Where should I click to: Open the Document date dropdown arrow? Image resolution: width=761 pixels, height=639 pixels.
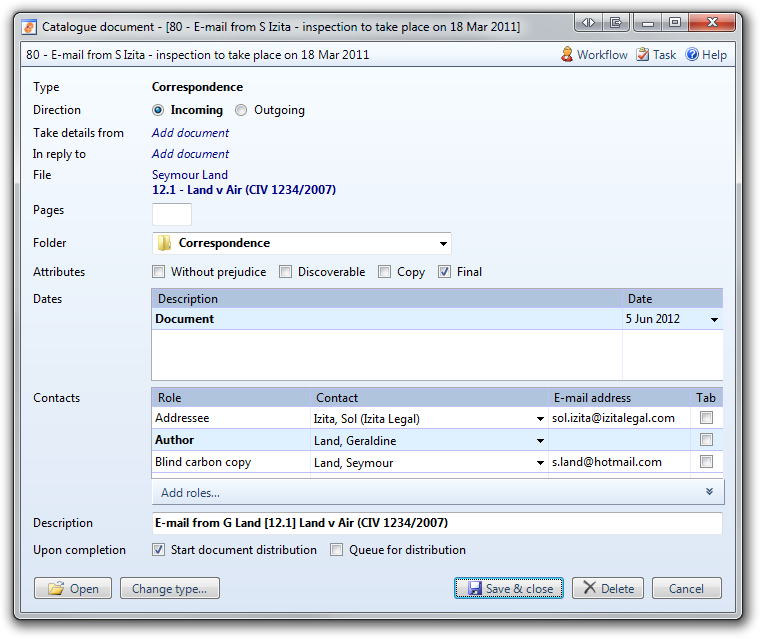pyautogui.click(x=714, y=319)
